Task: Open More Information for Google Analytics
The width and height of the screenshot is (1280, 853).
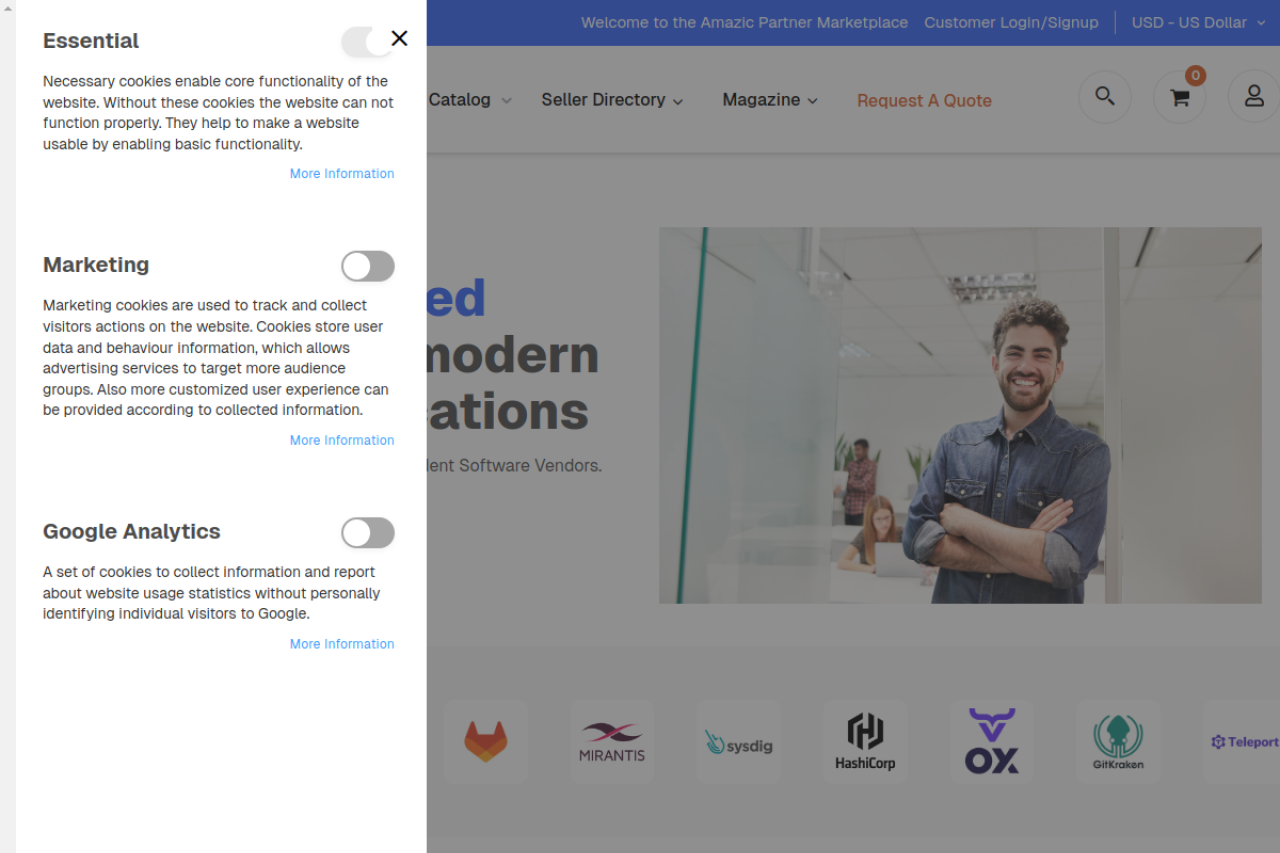Action: point(342,644)
